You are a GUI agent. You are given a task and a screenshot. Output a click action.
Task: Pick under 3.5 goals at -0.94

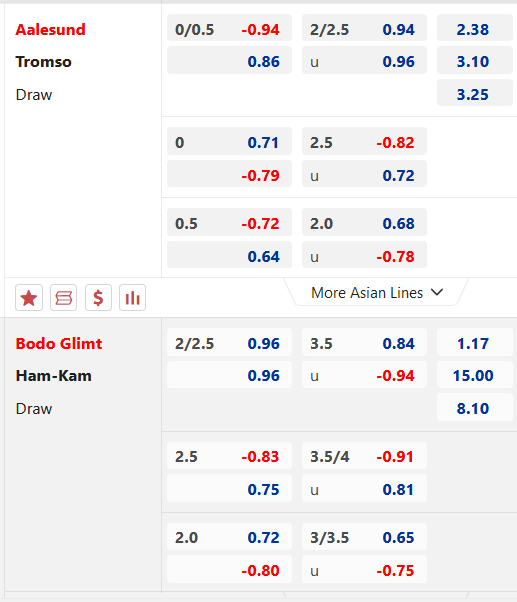[364, 374]
